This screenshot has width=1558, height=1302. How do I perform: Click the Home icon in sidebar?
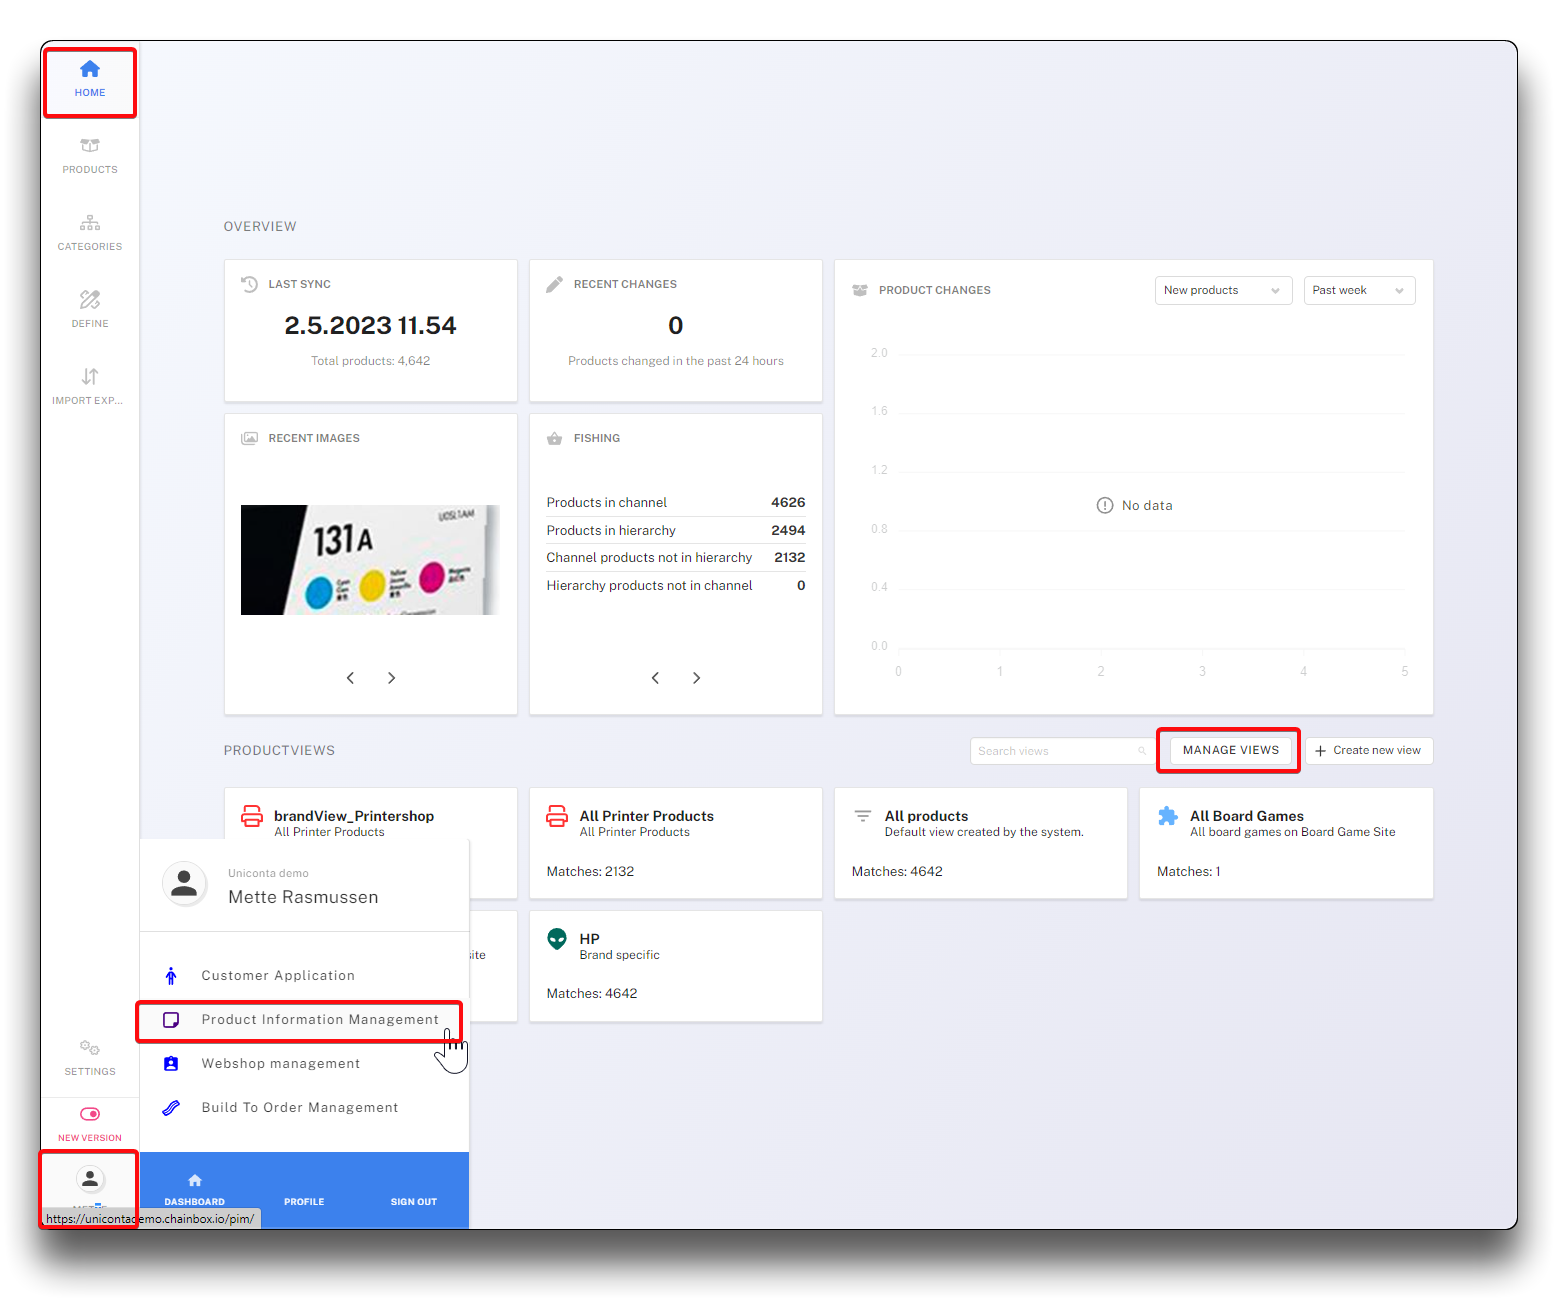click(90, 70)
